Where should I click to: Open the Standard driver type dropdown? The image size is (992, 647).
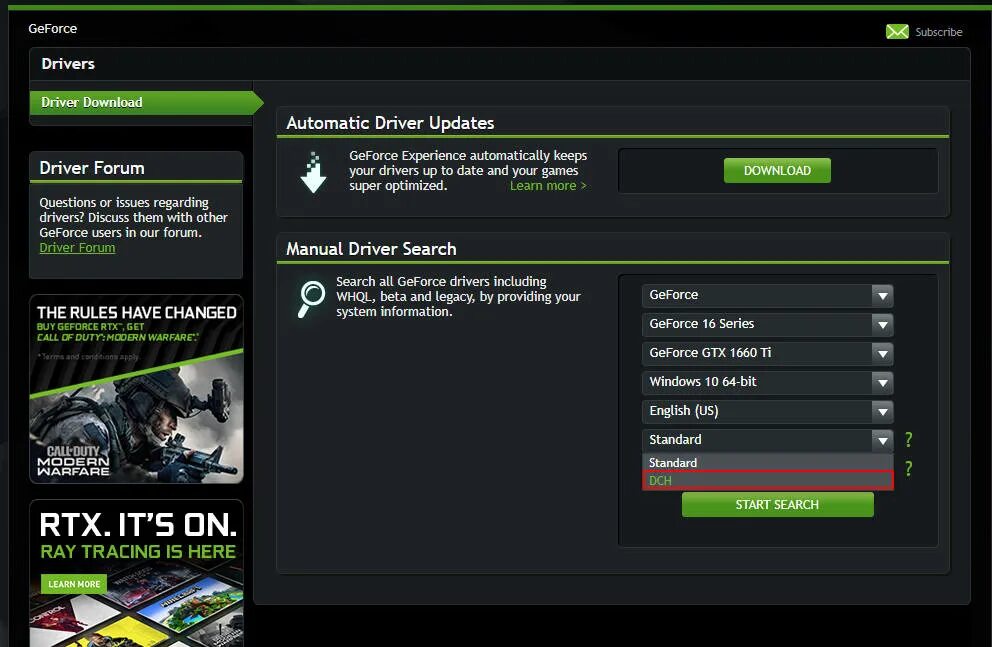[x=767, y=440]
